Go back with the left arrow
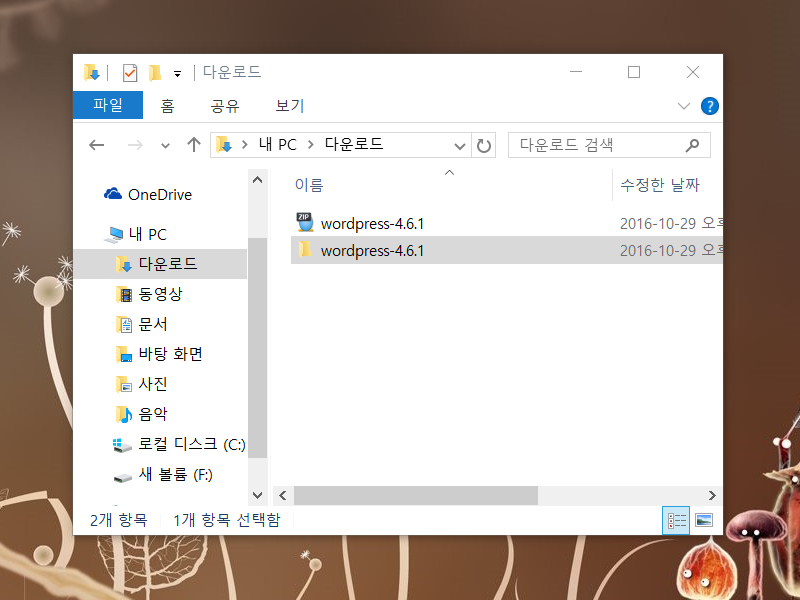Screen dimensions: 800x600 point(96,145)
